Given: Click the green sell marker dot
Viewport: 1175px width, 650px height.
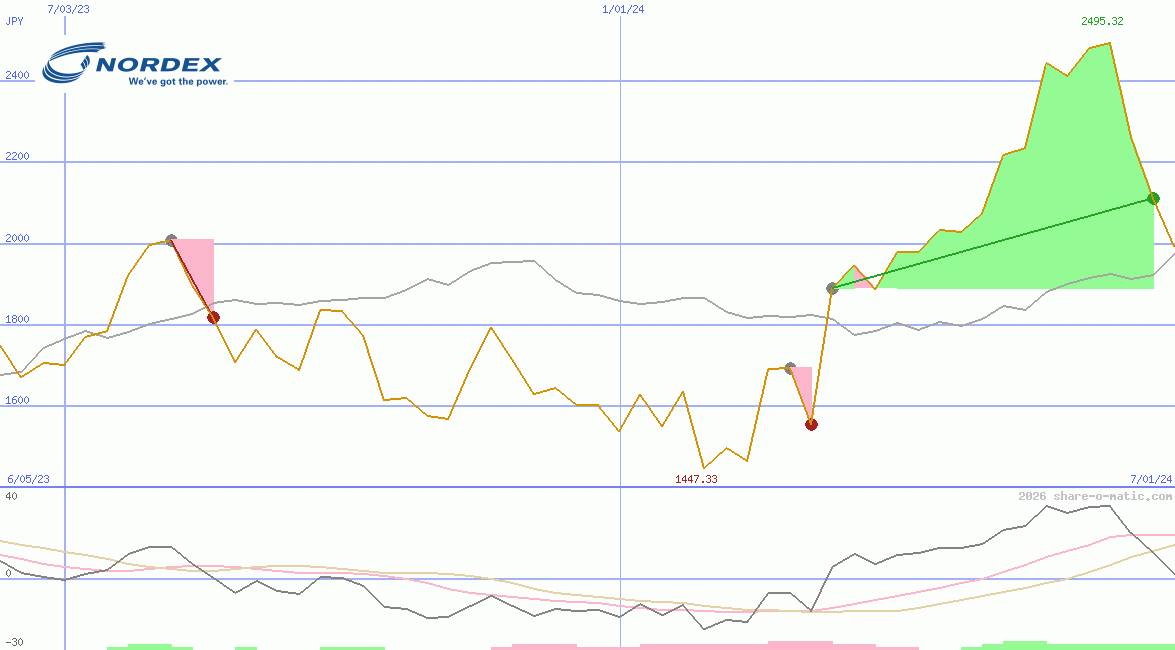Looking at the screenshot, I should point(1153,198).
